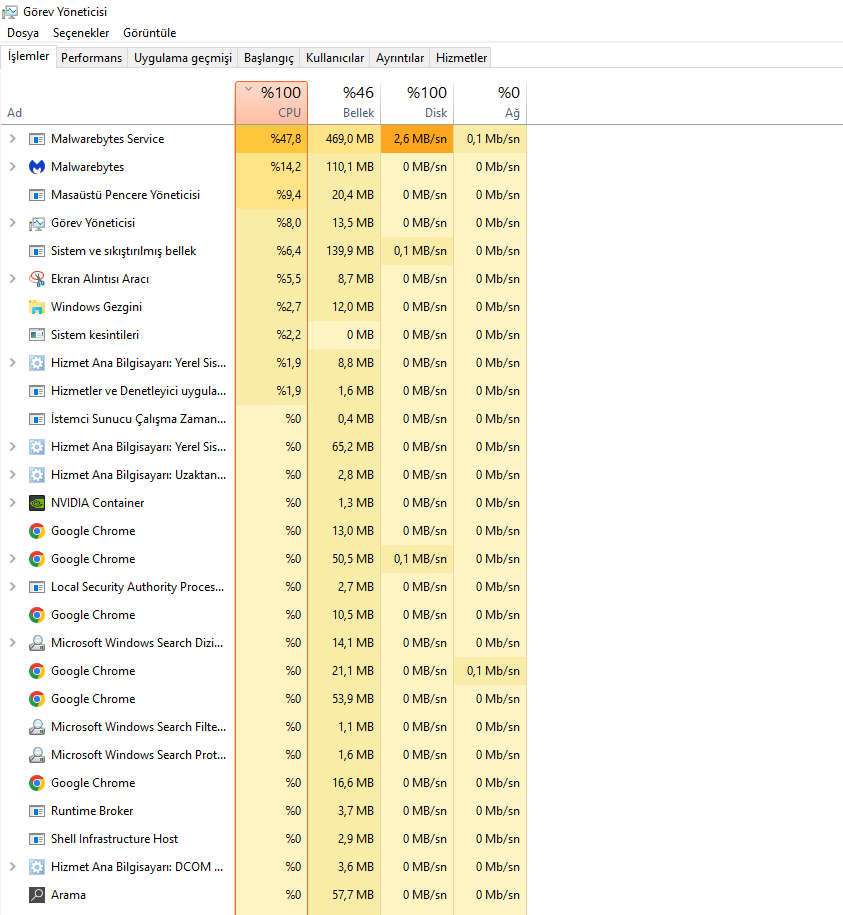The width and height of the screenshot is (843, 915).
Task: Click the İstemci Sunucu Çalışma Zamanı icon
Action: click(37, 419)
